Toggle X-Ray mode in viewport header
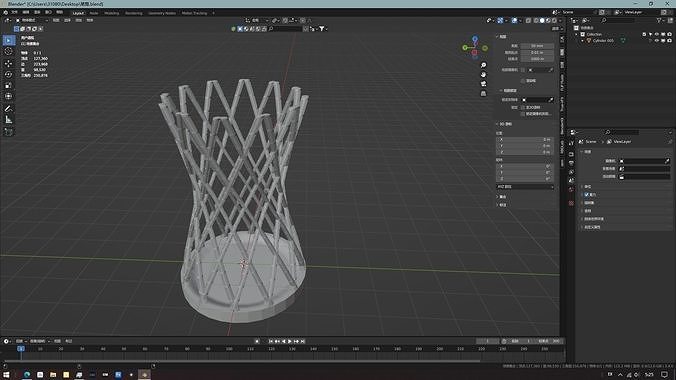676x380 pixels. 528,20
